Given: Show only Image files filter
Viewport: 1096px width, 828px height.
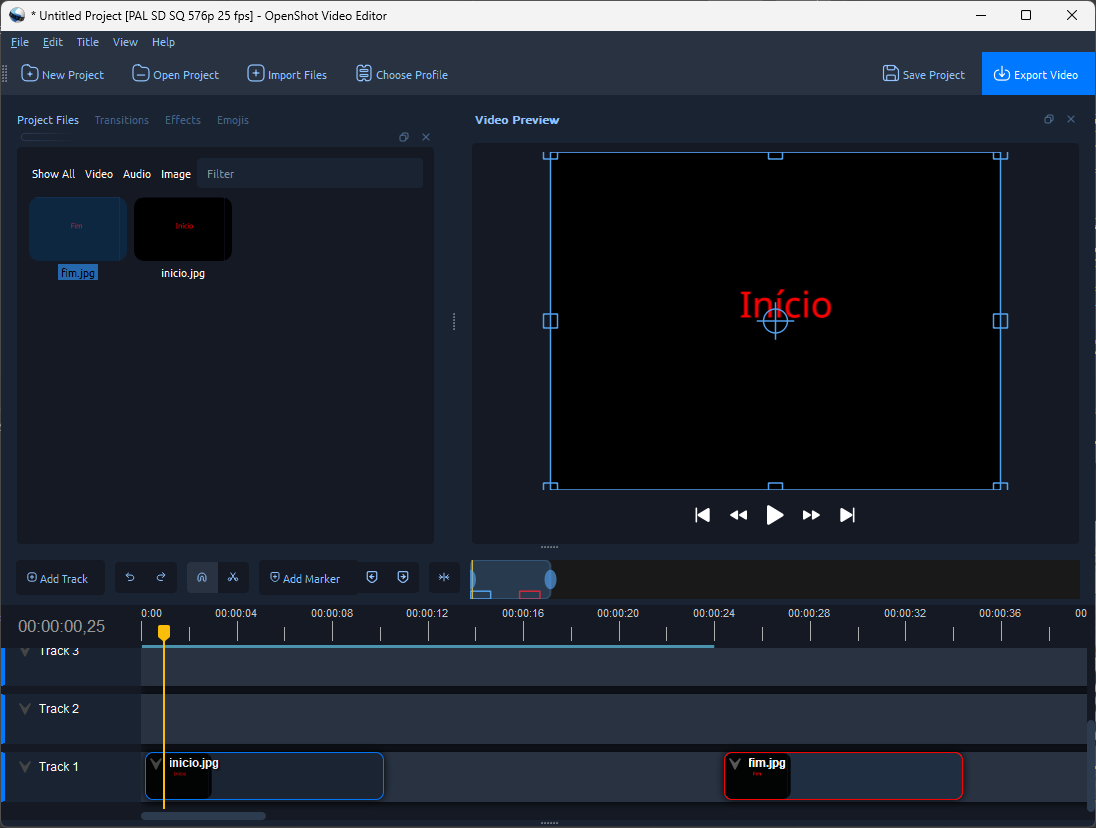Looking at the screenshot, I should [x=176, y=174].
